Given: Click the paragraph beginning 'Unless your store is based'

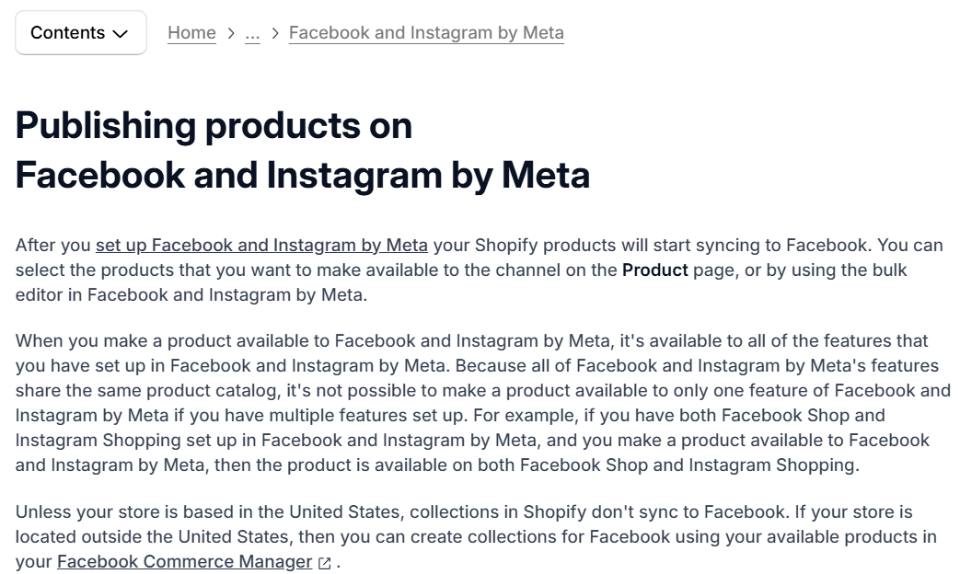Looking at the screenshot, I should pos(476,537).
